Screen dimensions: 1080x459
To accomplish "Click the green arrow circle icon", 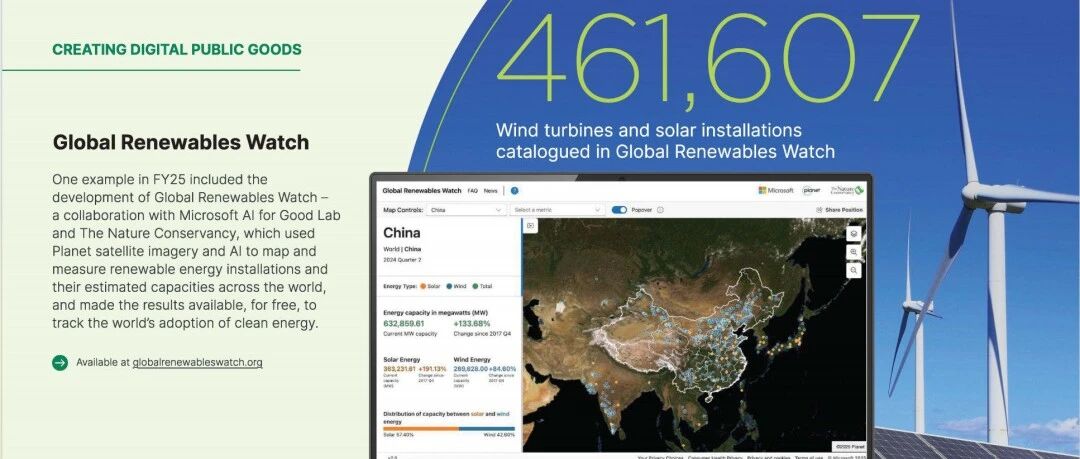I will tap(60, 363).
